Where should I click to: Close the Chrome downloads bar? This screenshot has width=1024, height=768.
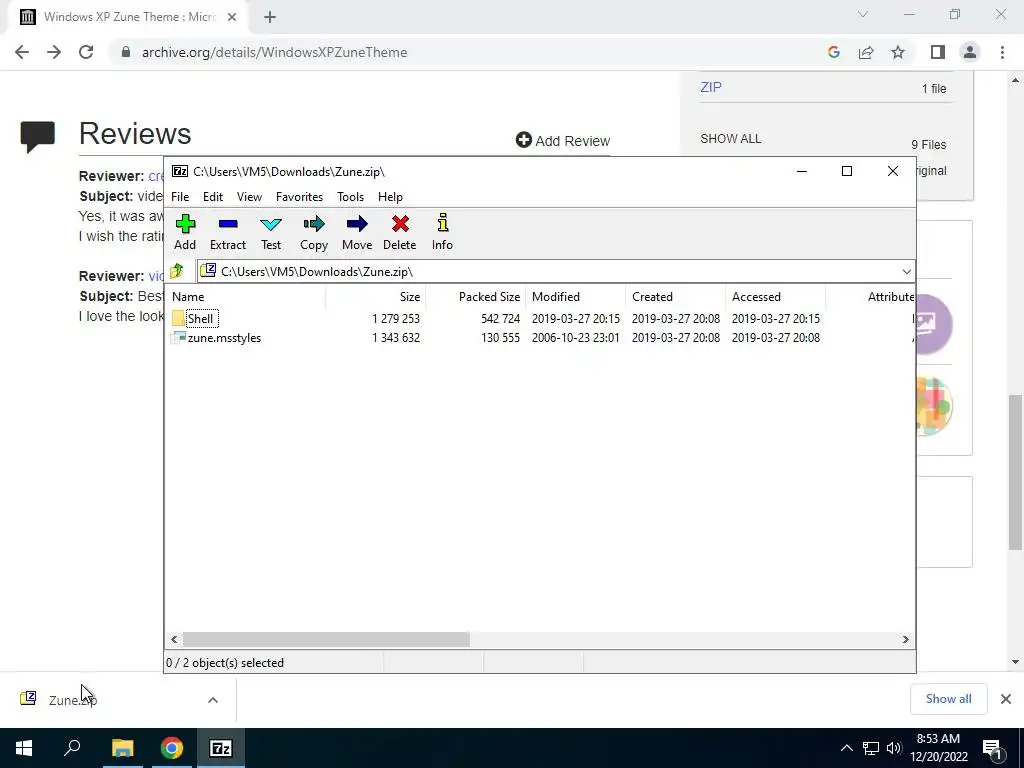tap(1006, 699)
